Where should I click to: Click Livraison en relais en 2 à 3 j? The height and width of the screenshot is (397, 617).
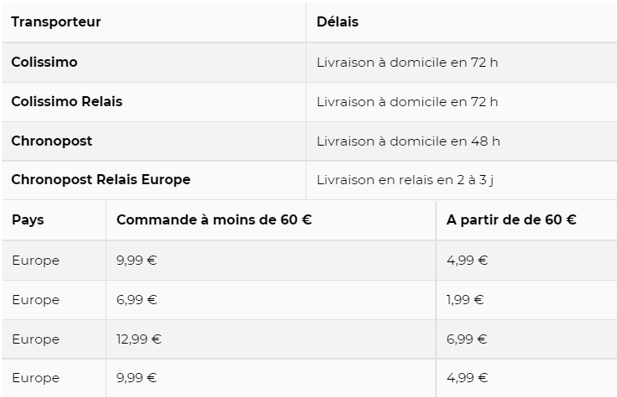click(x=405, y=180)
